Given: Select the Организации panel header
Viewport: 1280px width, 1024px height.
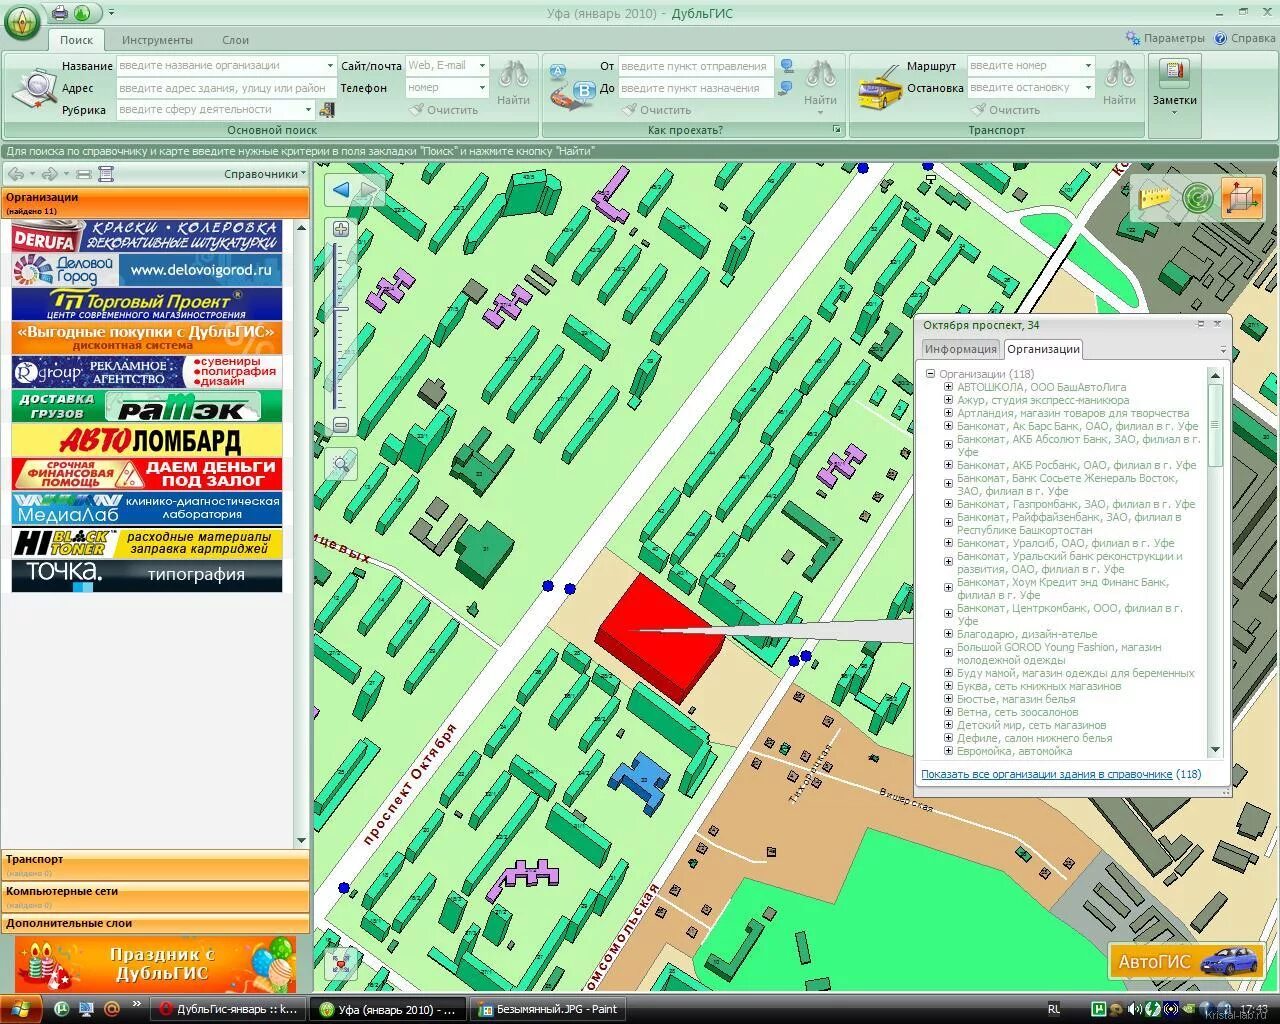Looking at the screenshot, I should point(155,203).
